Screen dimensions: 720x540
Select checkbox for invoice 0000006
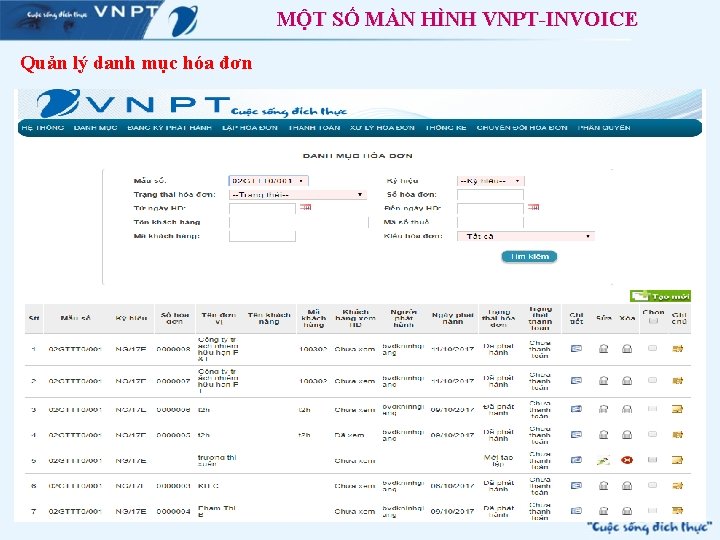(652, 409)
